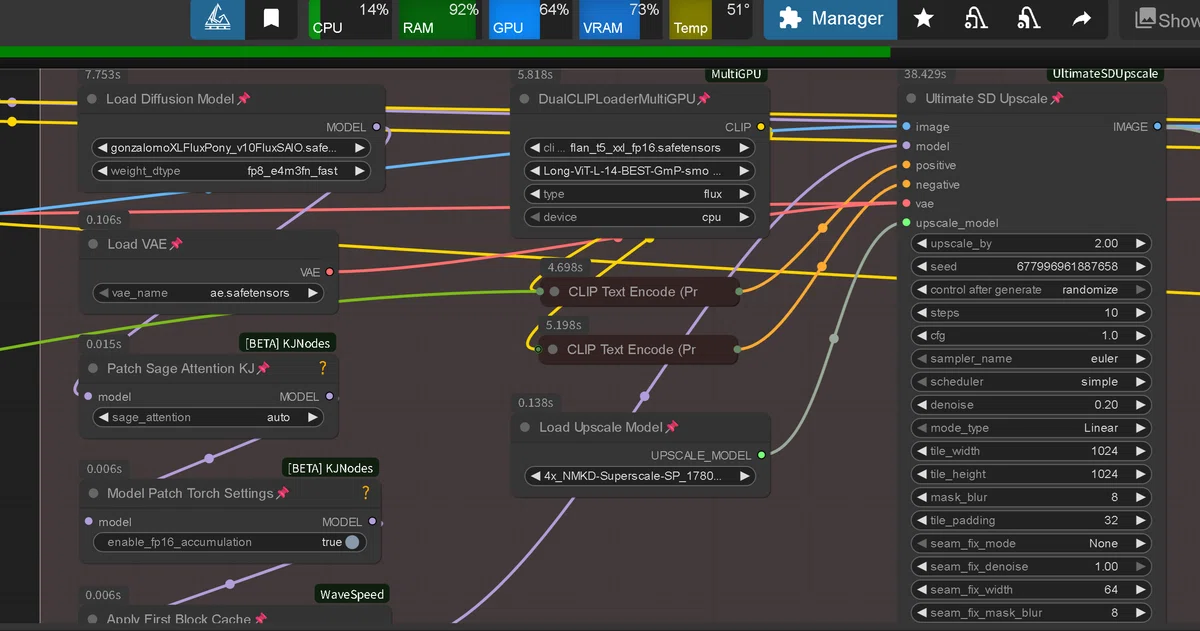Screen dimensions: 1200x631
Task: Click the pin icon on Patch Sage Attention KJ
Action: coord(263,368)
